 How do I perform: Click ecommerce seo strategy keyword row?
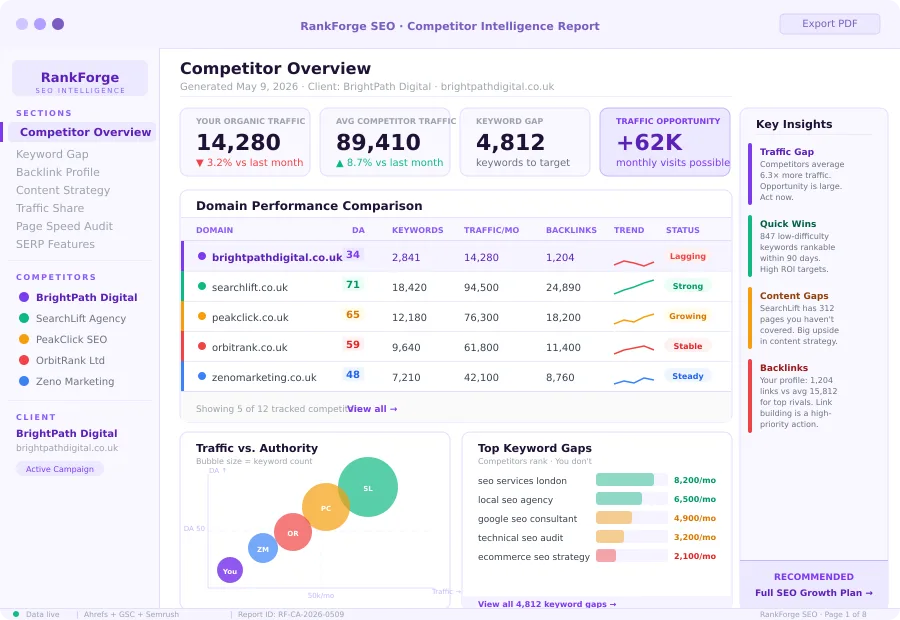pos(597,556)
